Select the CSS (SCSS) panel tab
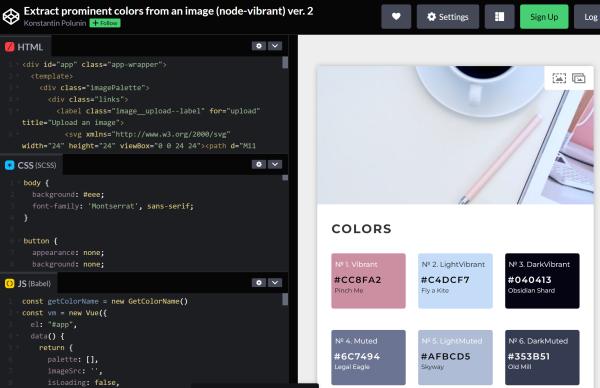 31,165
